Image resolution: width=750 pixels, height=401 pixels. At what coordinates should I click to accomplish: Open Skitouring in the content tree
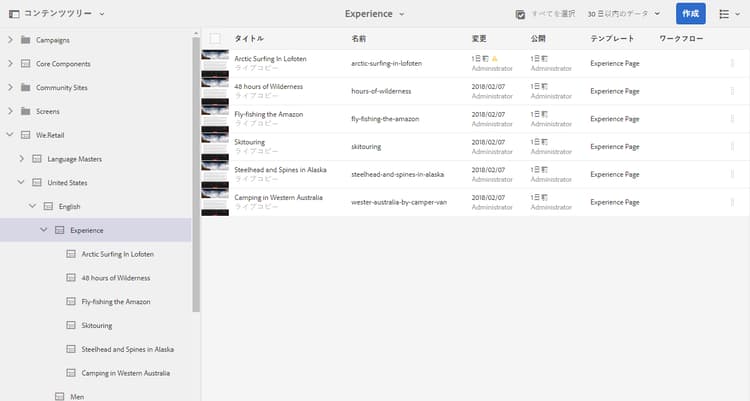97,325
